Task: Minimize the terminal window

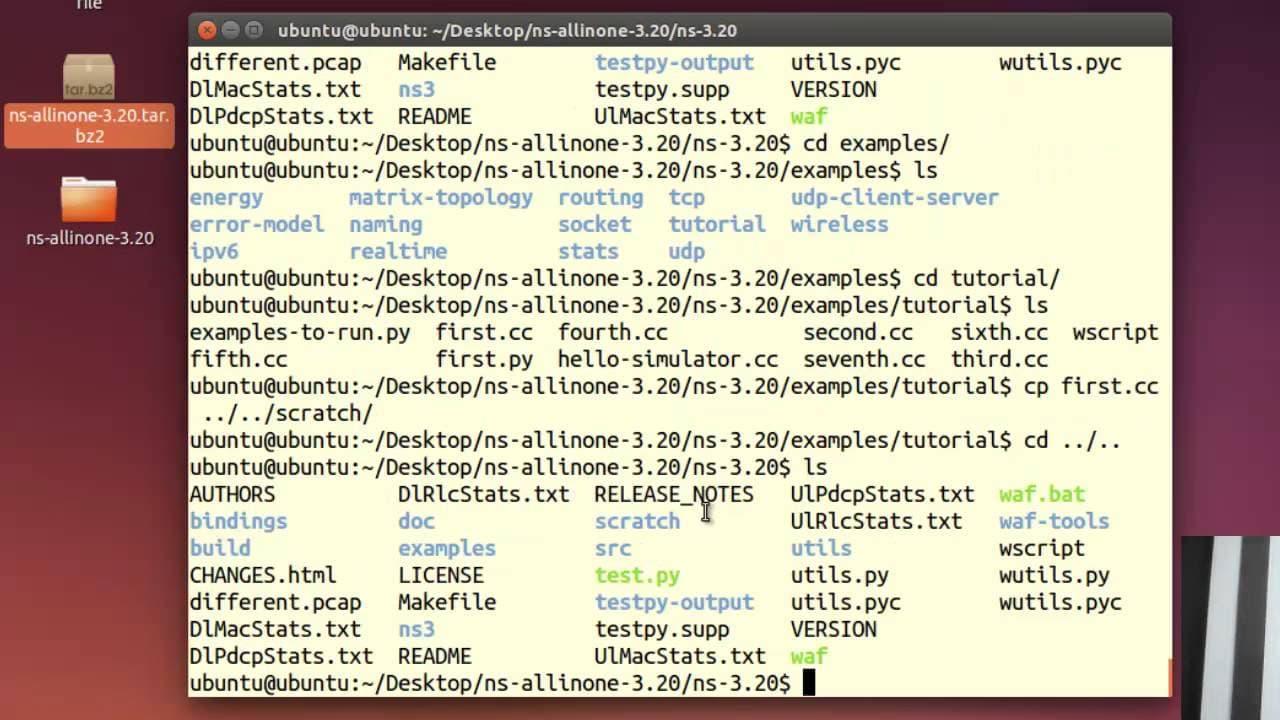Action: click(230, 30)
